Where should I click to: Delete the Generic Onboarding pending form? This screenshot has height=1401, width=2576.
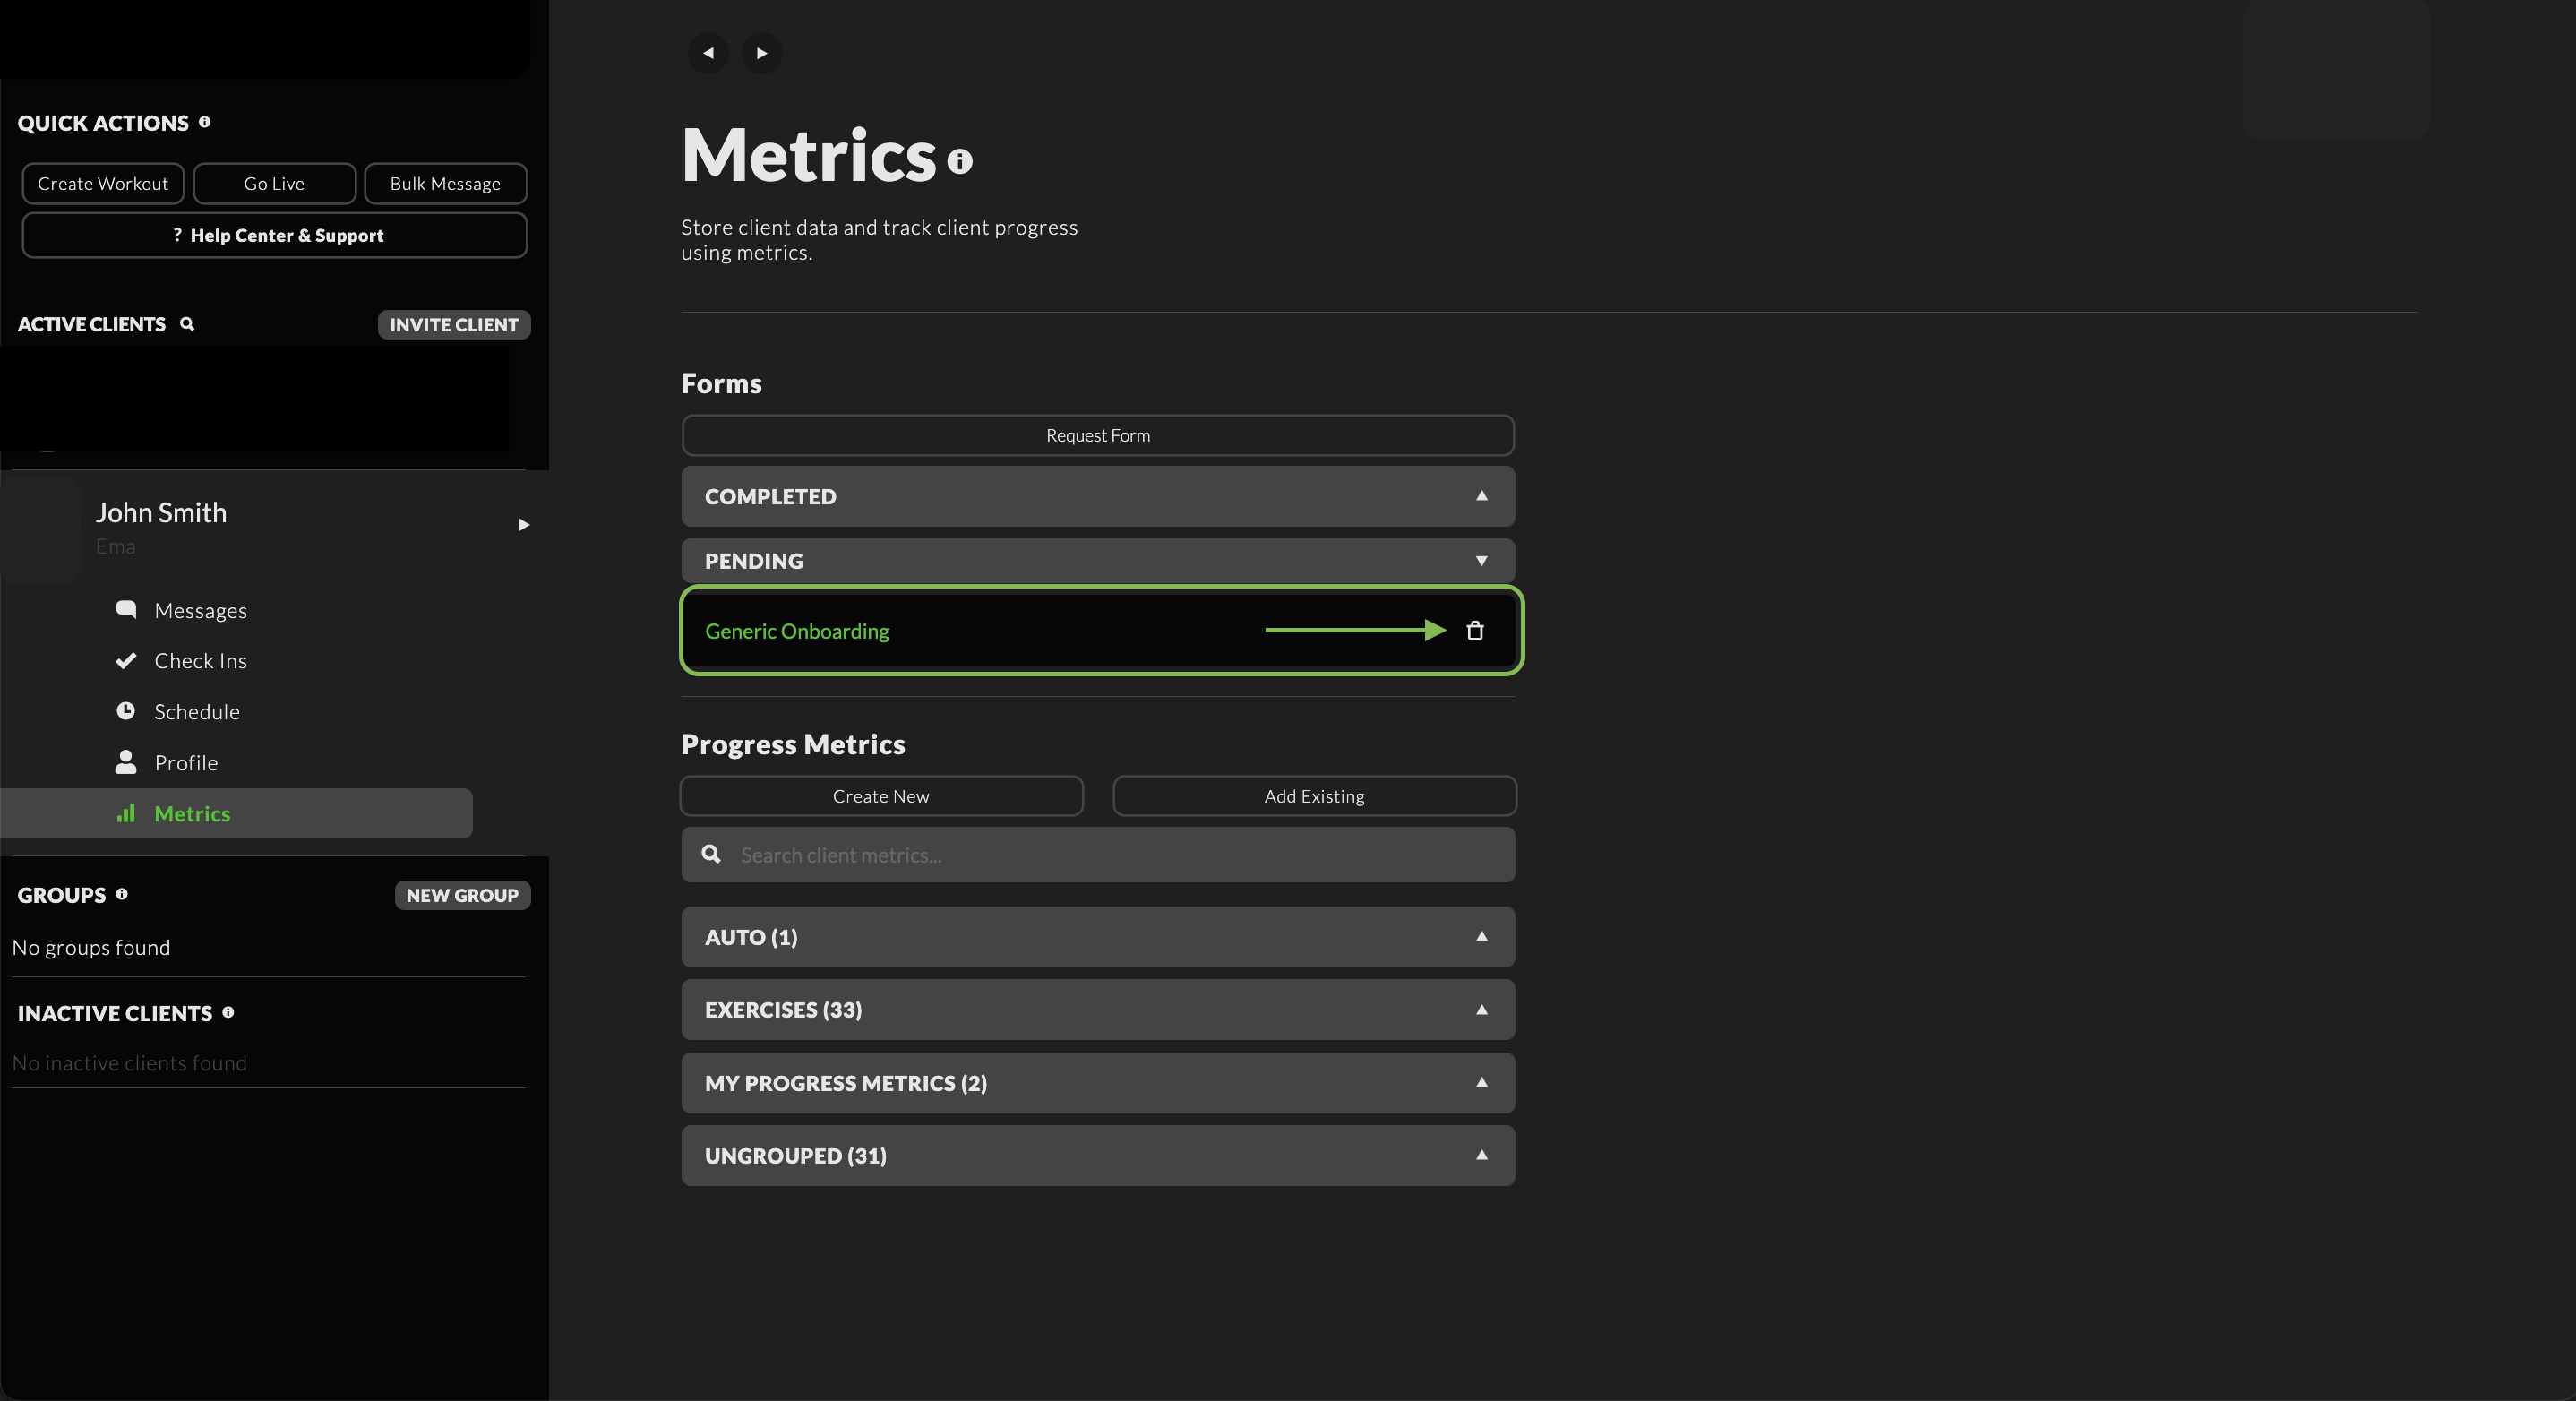(x=1475, y=631)
